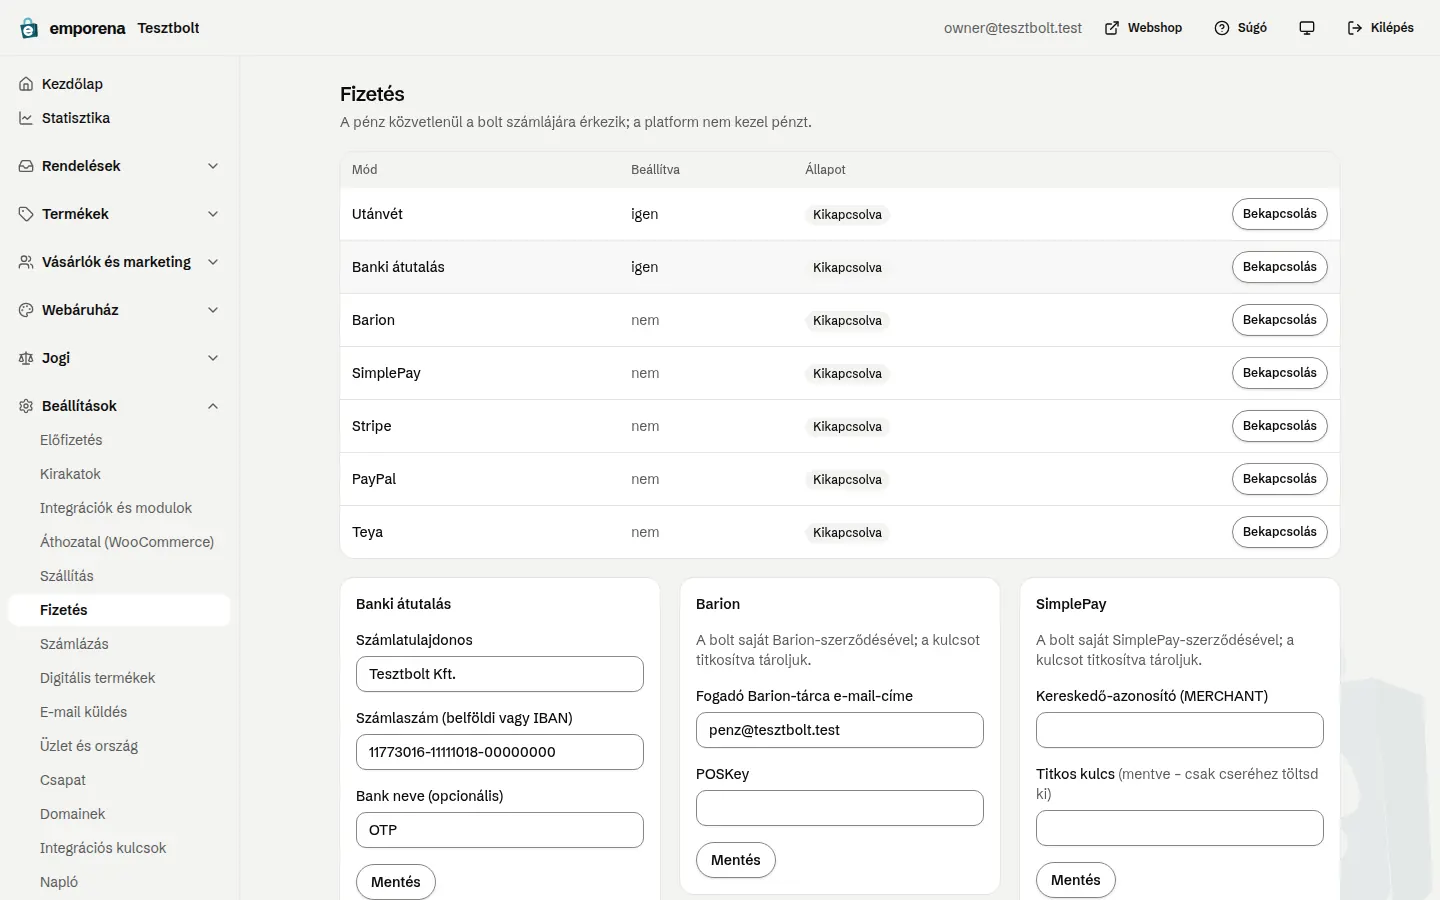Open the Súgó help icon
1440x900 pixels.
(1222, 28)
